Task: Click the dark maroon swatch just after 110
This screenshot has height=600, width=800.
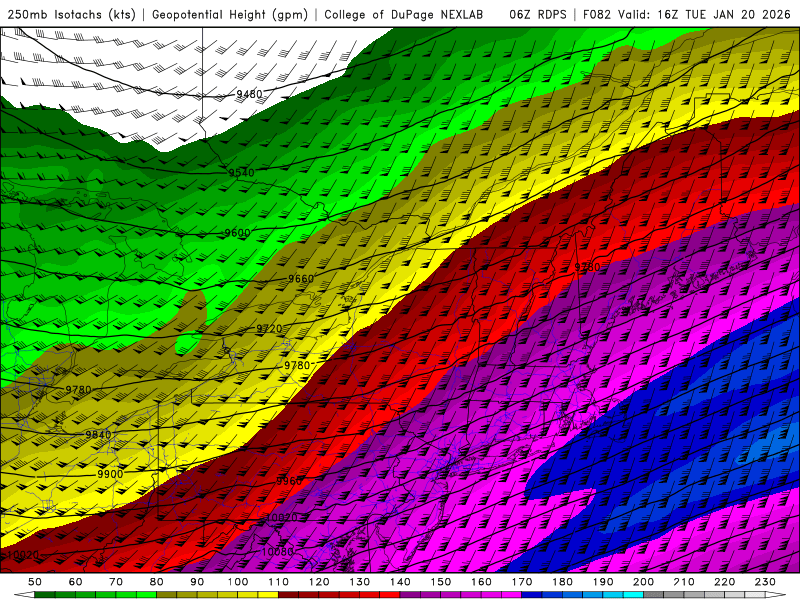Action: coord(288,595)
